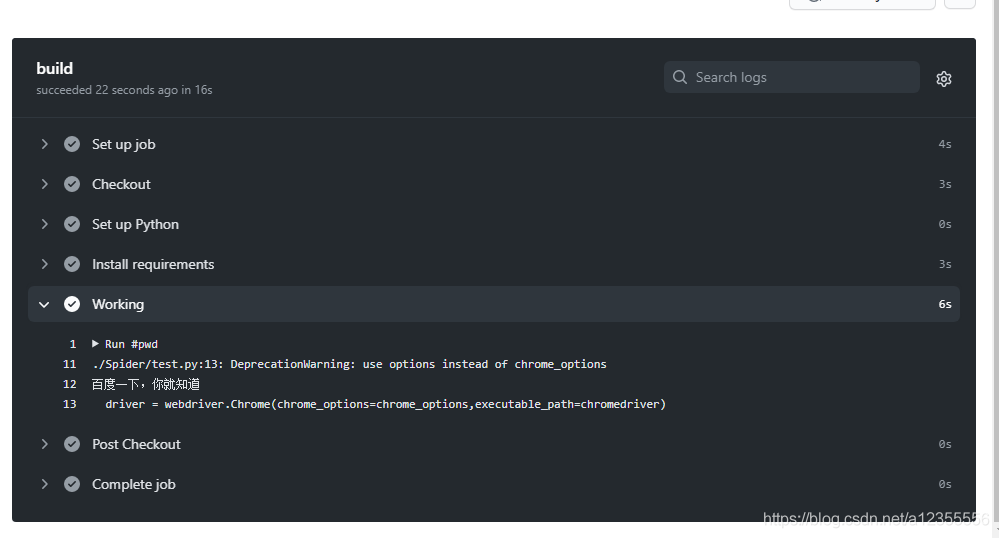Open the Set up Python step label
Viewport: 999px width, 538px height.
coord(135,224)
